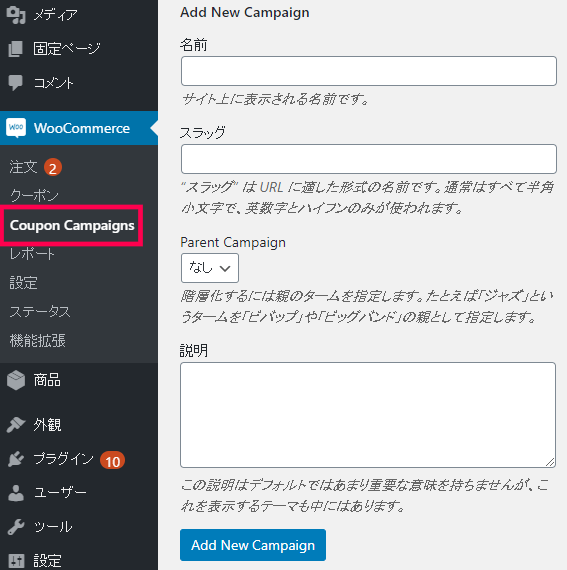Image resolution: width=567 pixels, height=570 pixels.
Task: Click inside the 説明 description textarea
Action: pos(368,415)
